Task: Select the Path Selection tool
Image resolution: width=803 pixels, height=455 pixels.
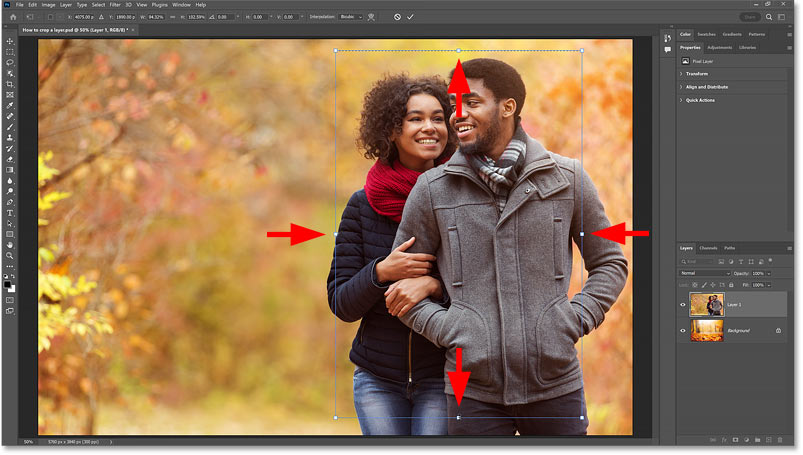Action: coord(10,224)
